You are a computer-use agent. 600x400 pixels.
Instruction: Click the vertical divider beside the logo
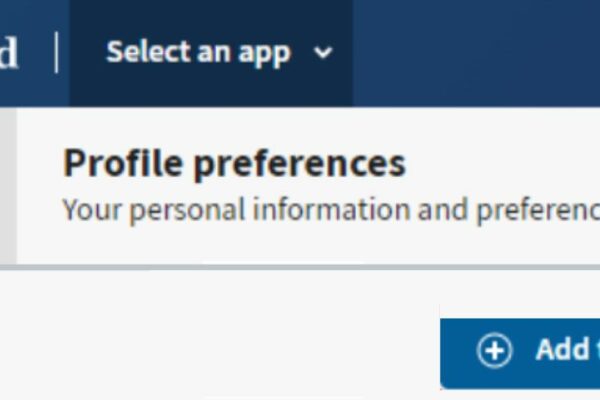pyautogui.click(x=56, y=52)
